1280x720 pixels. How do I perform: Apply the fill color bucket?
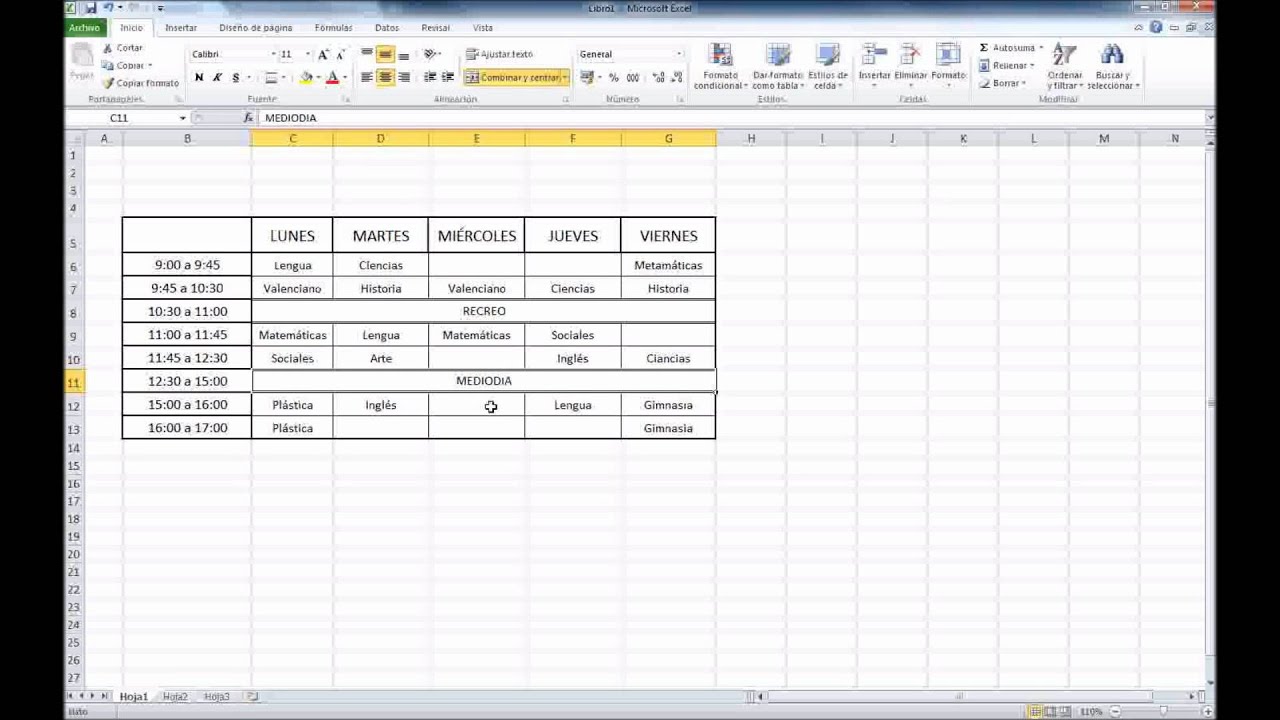(x=307, y=77)
